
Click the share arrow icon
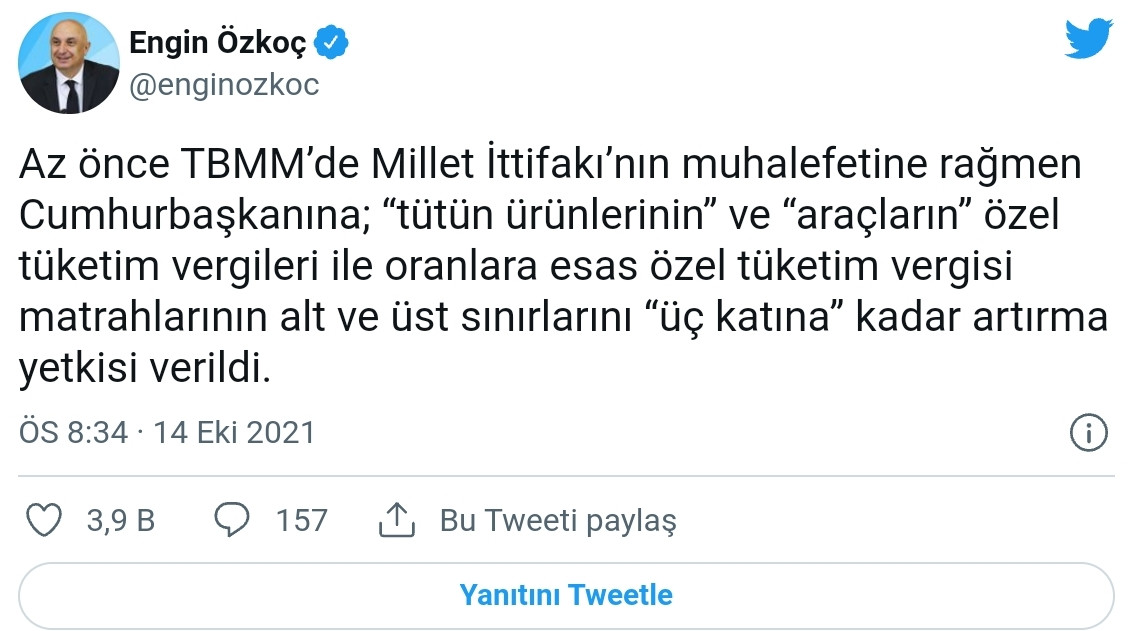[x=397, y=520]
